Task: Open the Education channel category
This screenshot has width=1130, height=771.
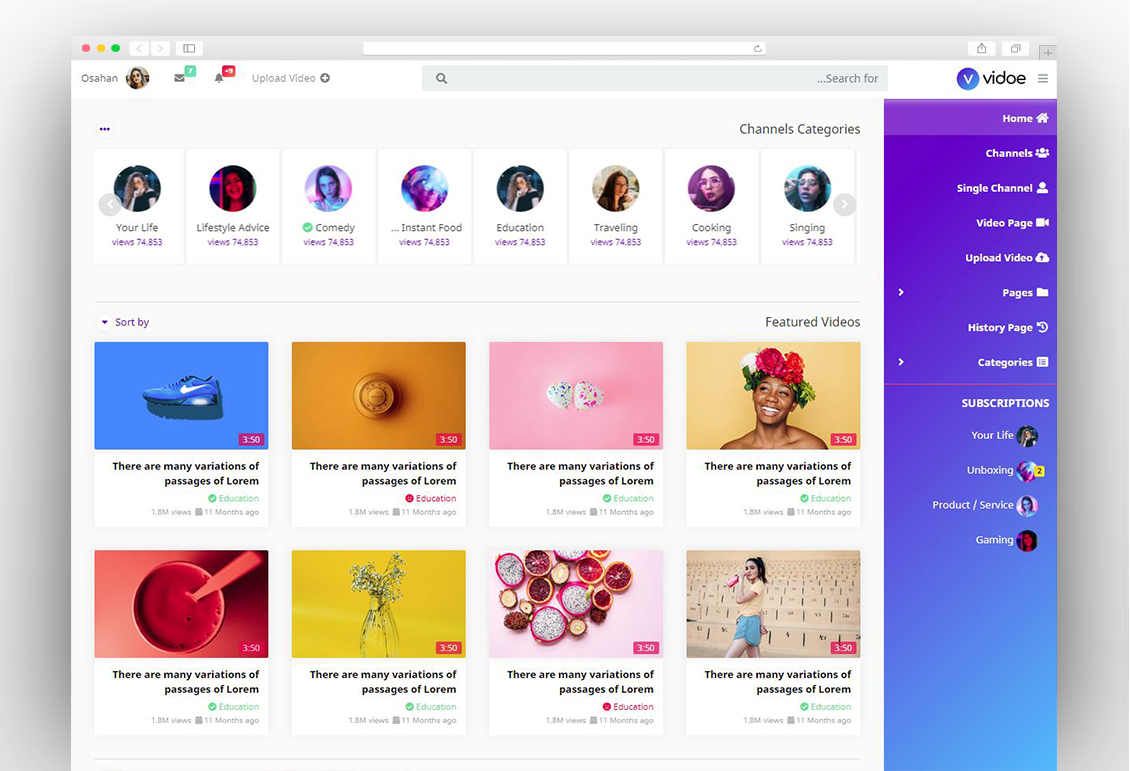Action: point(520,206)
